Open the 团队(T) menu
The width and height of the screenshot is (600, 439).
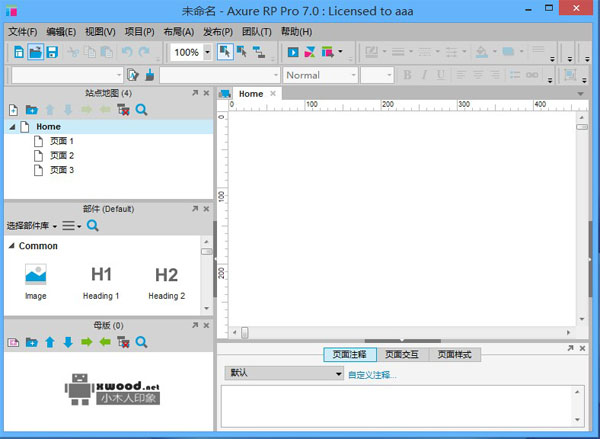pos(256,32)
